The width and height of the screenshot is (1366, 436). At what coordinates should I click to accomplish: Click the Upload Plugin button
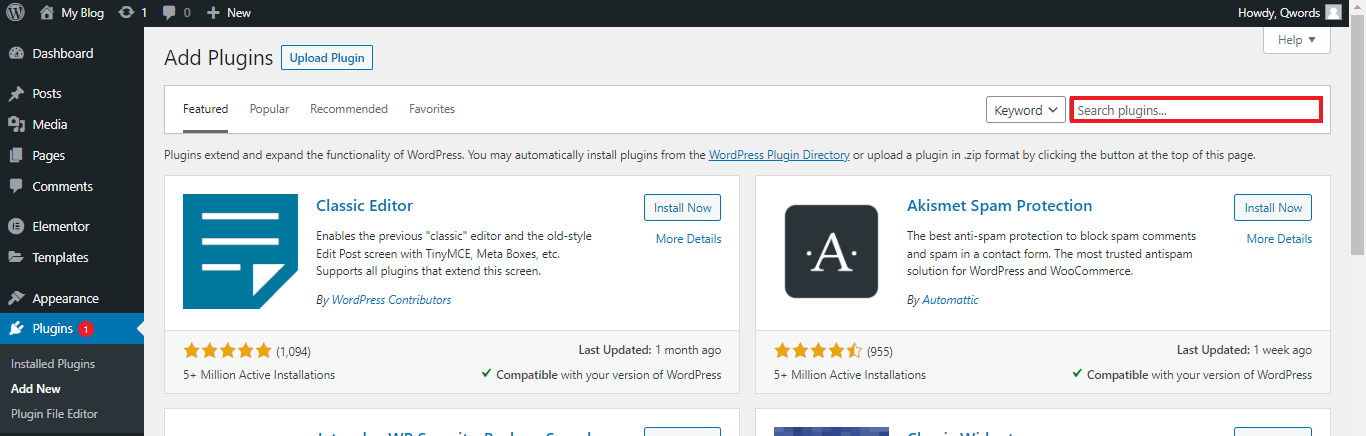tap(327, 58)
